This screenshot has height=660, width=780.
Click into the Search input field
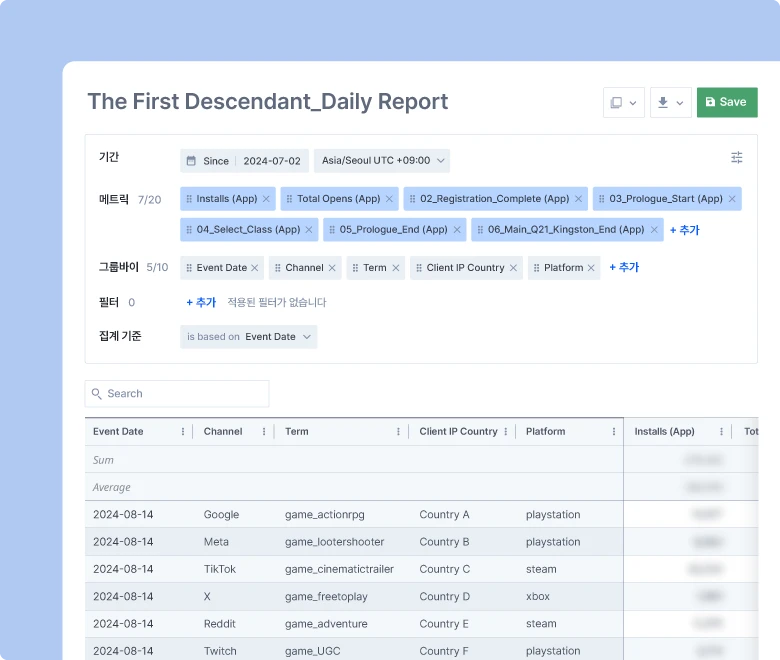(x=180, y=394)
